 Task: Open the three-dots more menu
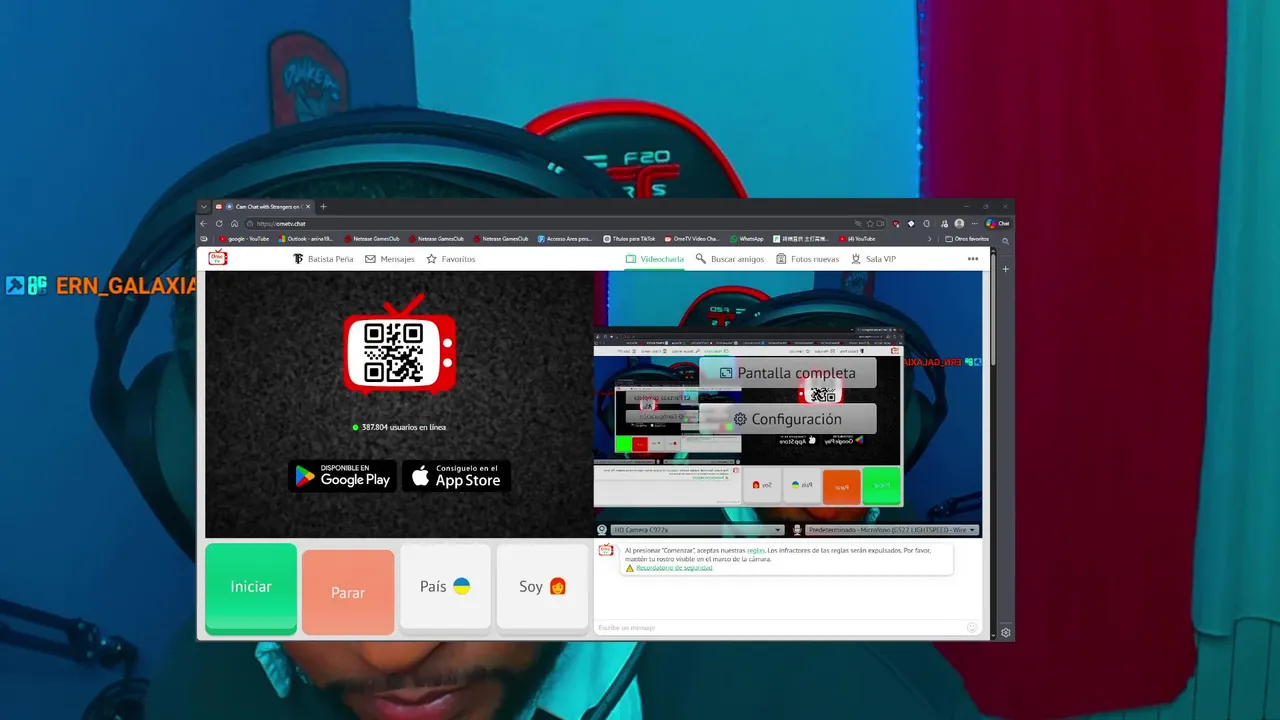click(973, 259)
